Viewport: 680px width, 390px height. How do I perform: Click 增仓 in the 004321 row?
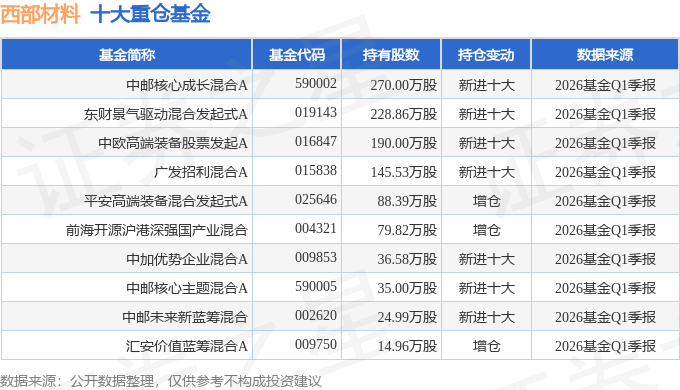pyautogui.click(x=487, y=230)
